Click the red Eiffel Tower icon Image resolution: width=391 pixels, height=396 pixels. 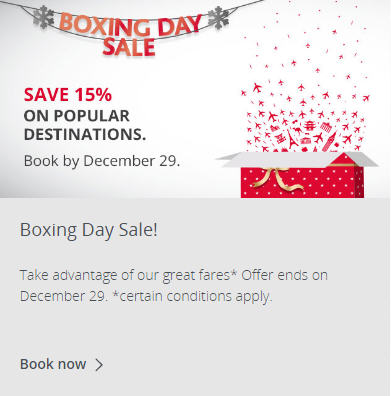point(292,139)
